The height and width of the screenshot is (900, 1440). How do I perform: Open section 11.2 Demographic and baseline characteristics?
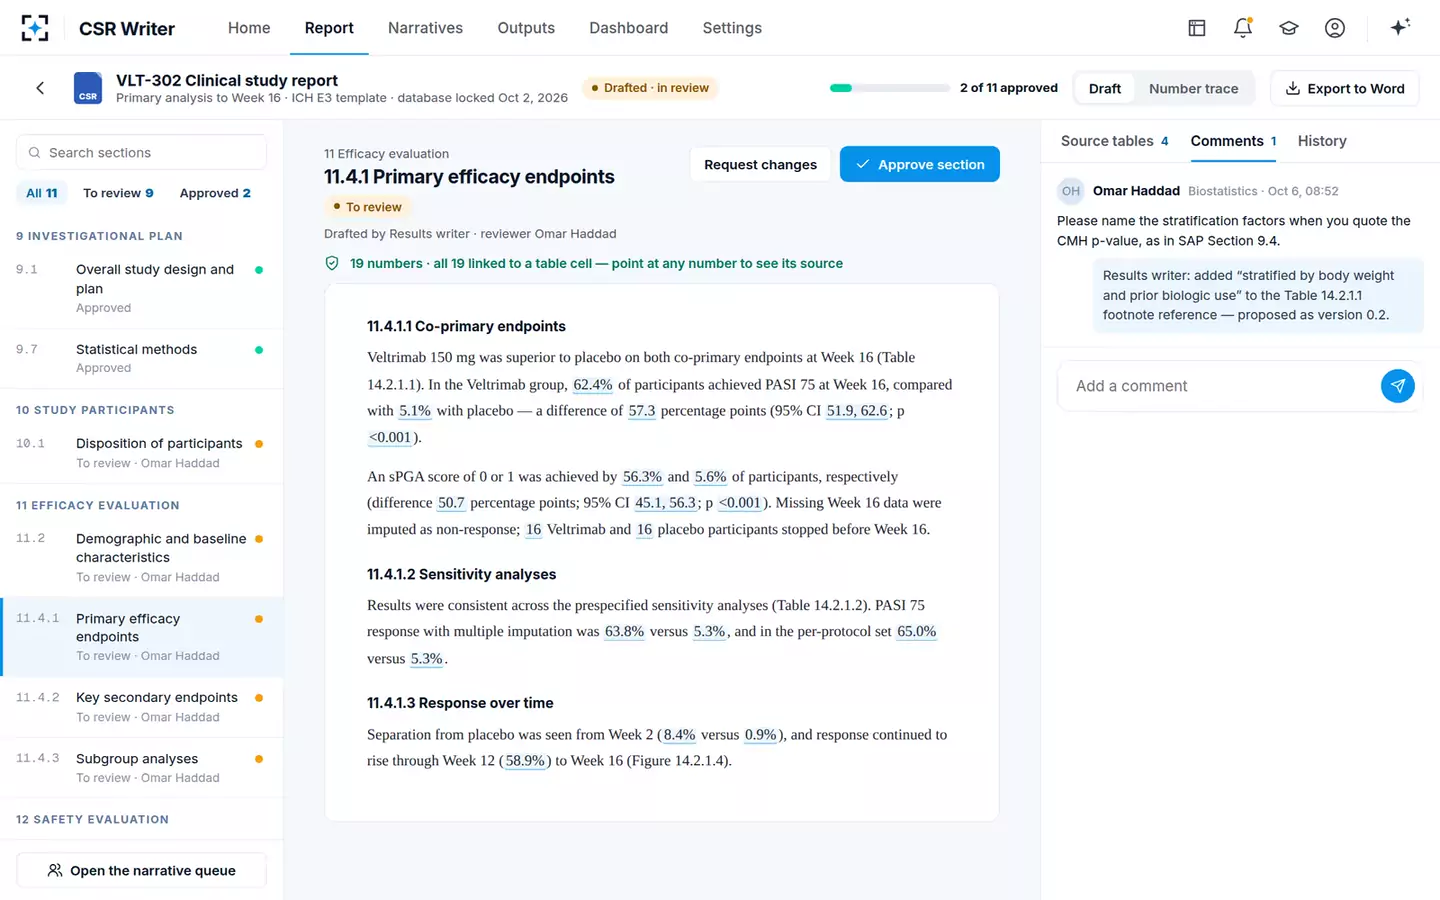[141, 557]
